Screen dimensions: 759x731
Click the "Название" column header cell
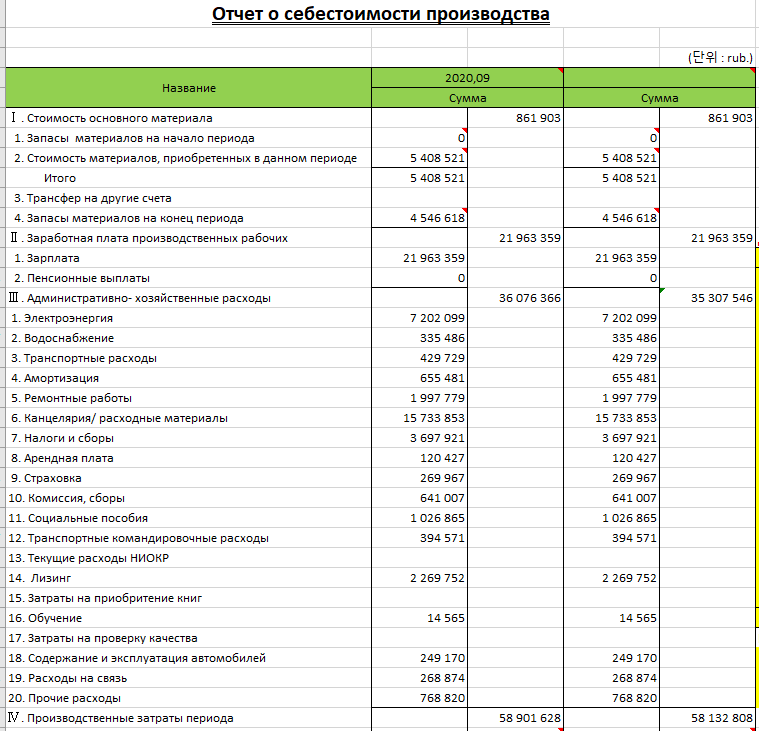tap(188, 88)
